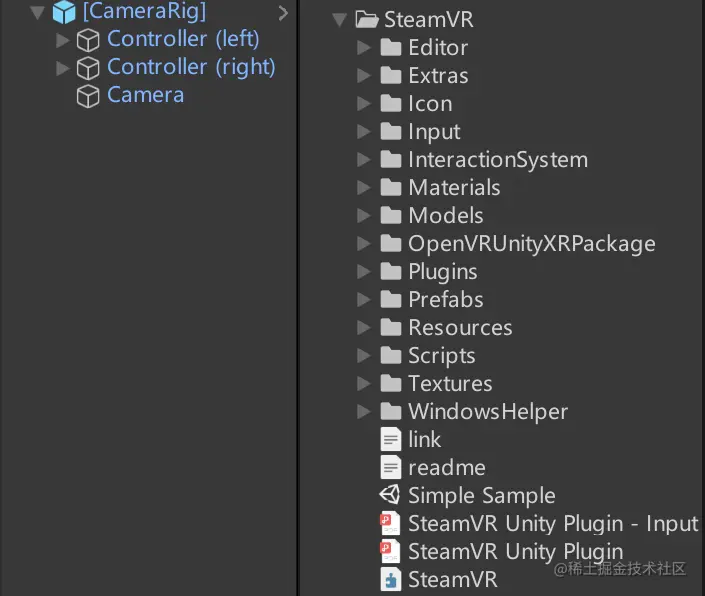Click the Simple Sample Unity scene icon

coord(390,496)
